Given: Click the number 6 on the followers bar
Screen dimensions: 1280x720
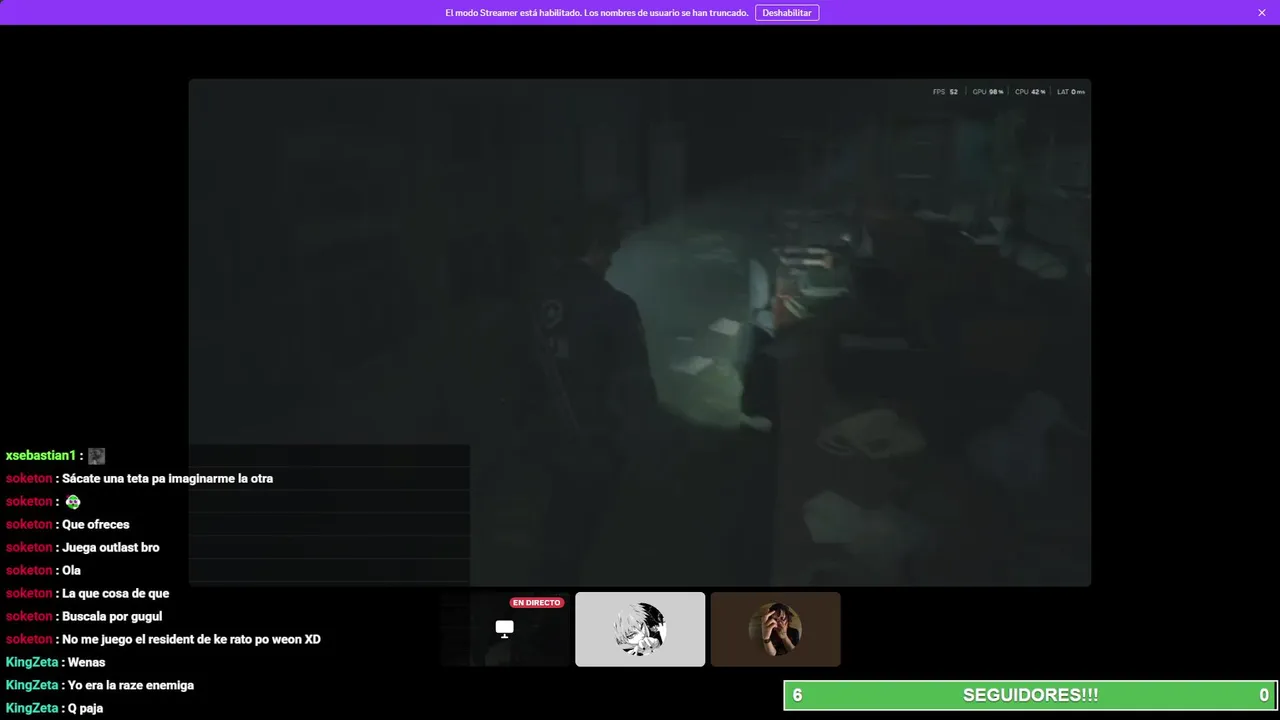Looking at the screenshot, I should [x=798, y=695].
